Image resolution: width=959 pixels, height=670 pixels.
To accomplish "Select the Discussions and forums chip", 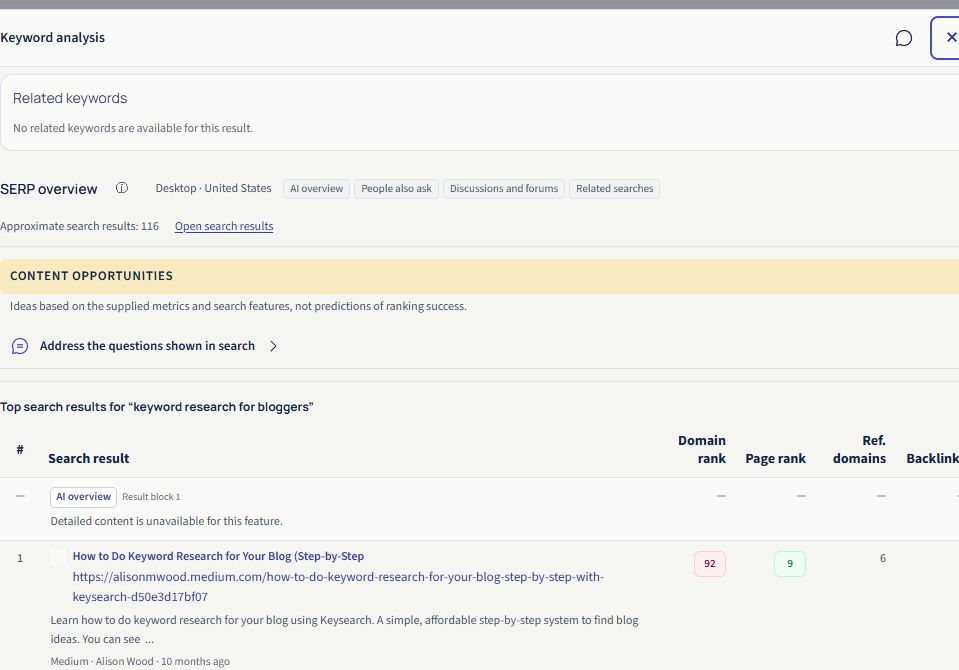I will [504, 188].
